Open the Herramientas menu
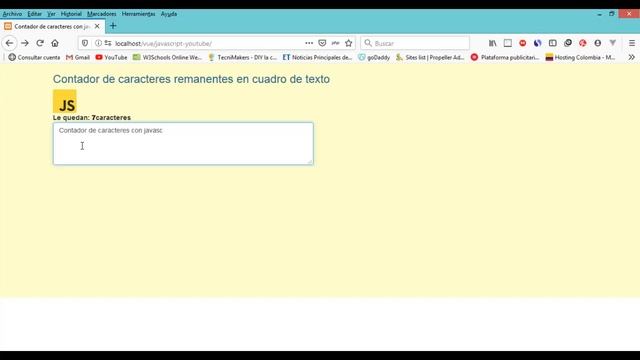Screen dimensions: 640x360 (x=138, y=14)
